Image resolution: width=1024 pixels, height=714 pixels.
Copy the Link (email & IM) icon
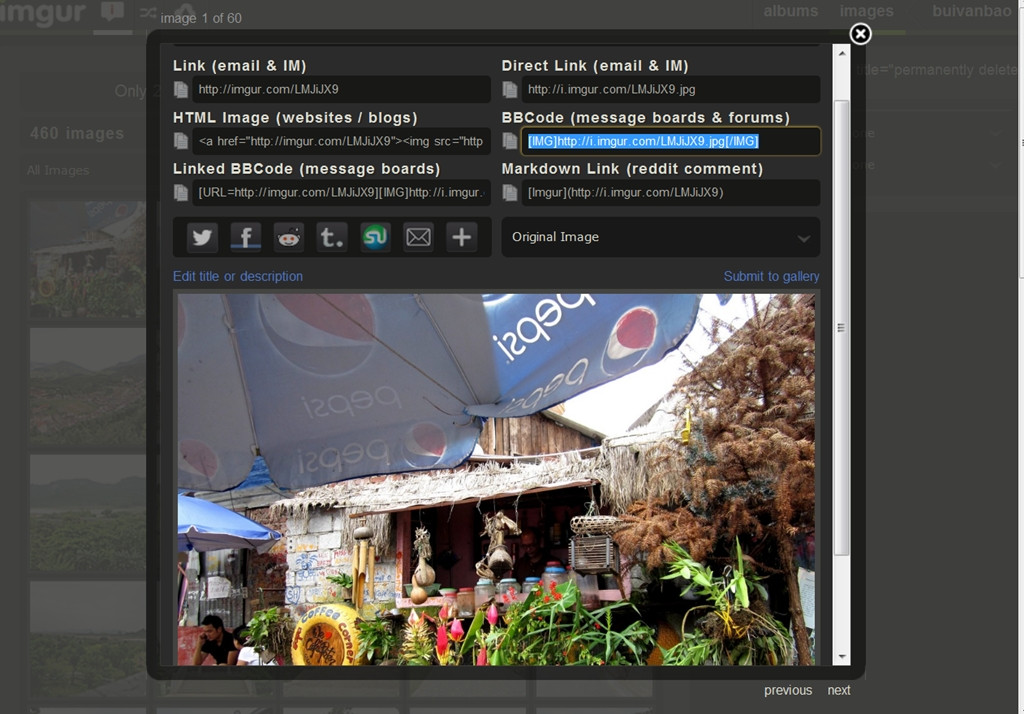181,89
